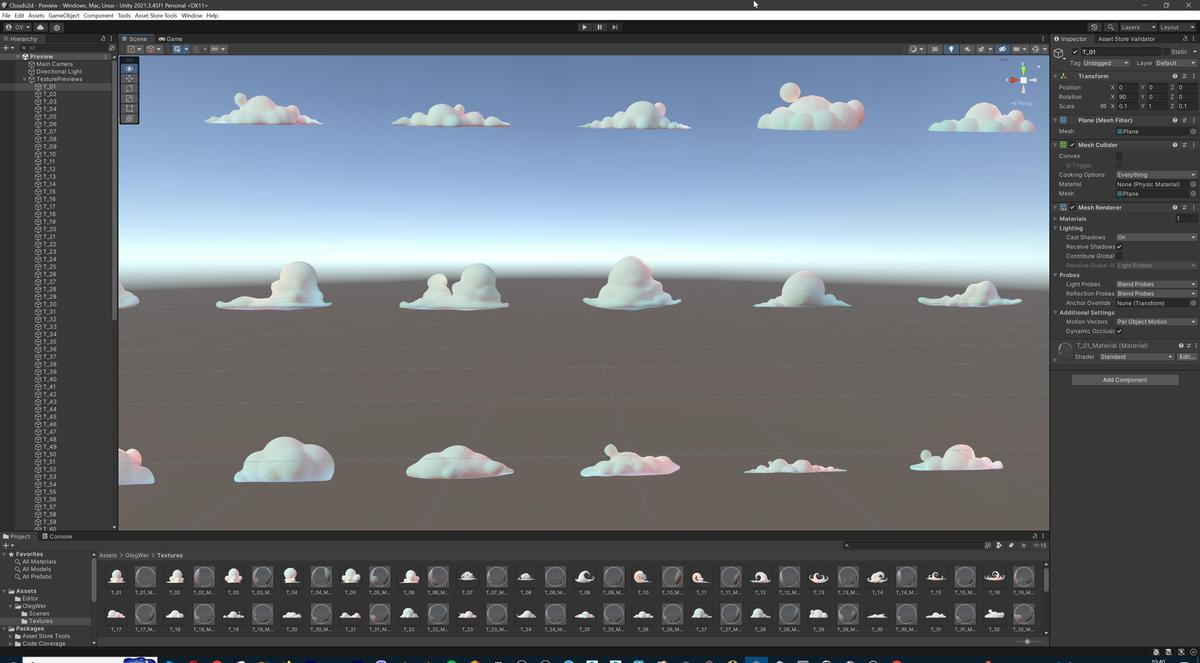
Task: Open the GameObject menu
Action: tap(63, 15)
